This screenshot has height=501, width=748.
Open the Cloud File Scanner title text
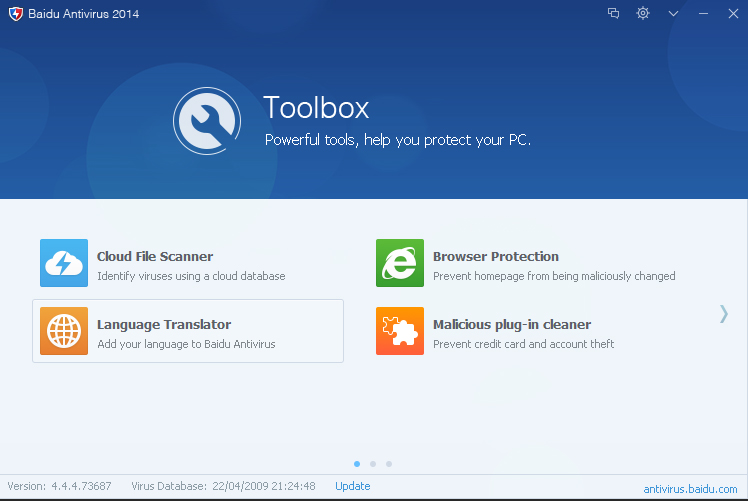pyautogui.click(x=155, y=256)
